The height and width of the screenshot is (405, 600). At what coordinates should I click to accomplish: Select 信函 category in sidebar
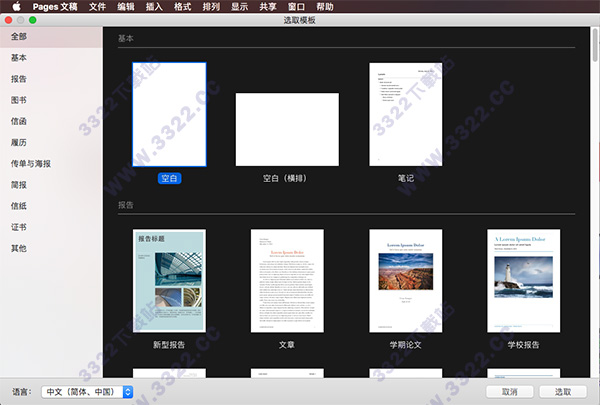click(x=51, y=121)
